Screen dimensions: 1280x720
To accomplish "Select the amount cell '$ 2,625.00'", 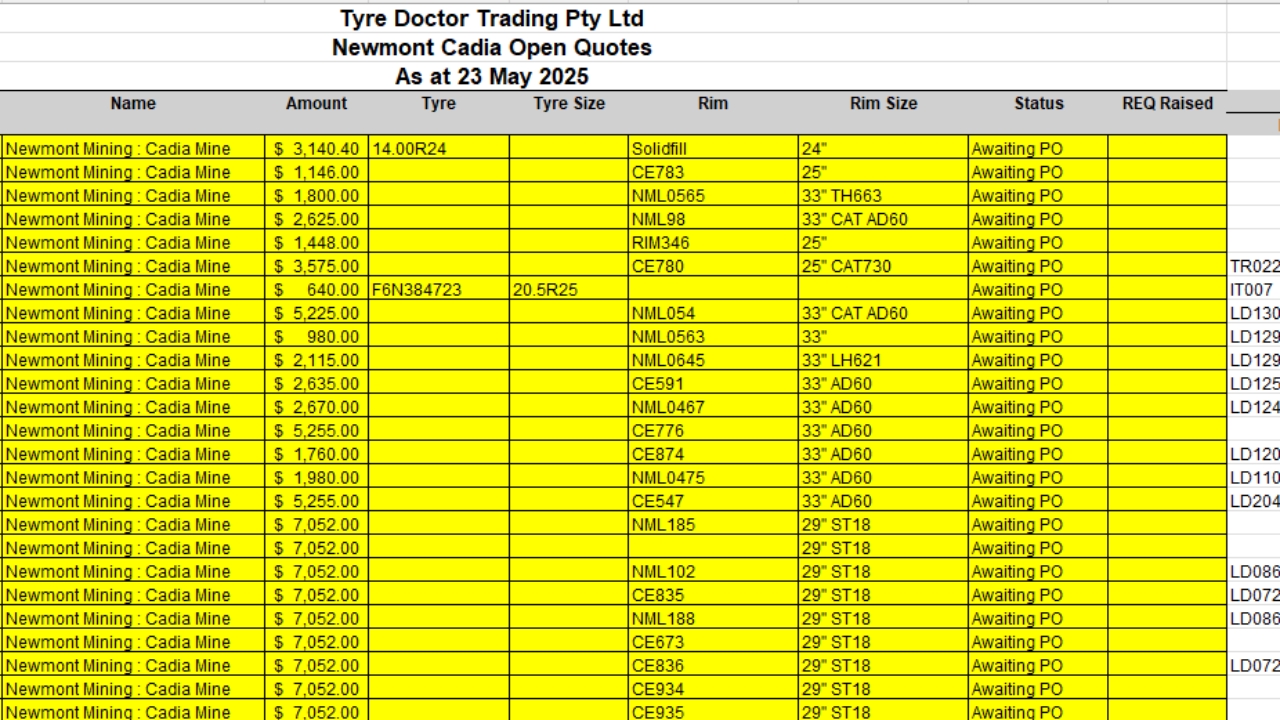I will [x=317, y=219].
